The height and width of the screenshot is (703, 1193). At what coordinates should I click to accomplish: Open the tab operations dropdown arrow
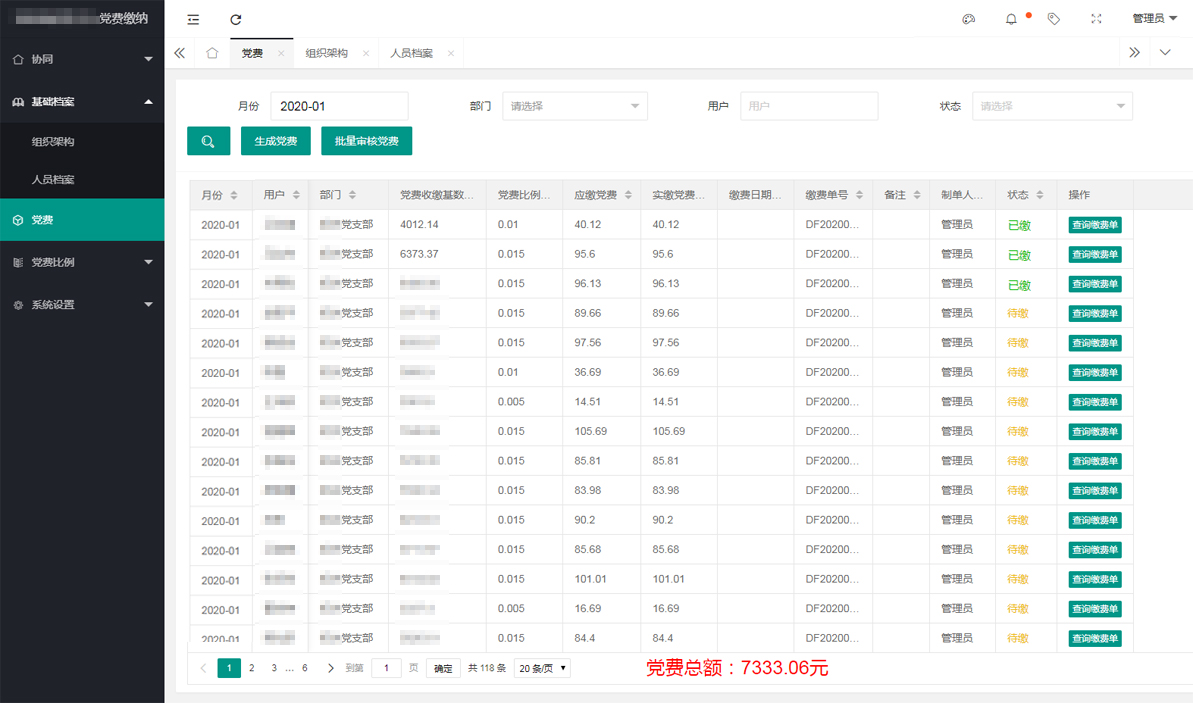1165,53
